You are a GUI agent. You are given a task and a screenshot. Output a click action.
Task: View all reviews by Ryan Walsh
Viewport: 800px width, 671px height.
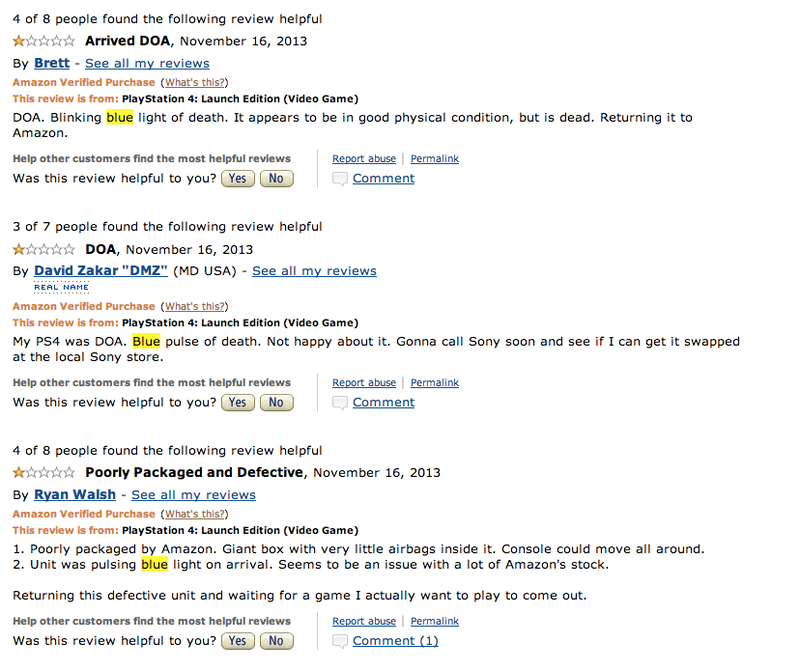(194, 495)
